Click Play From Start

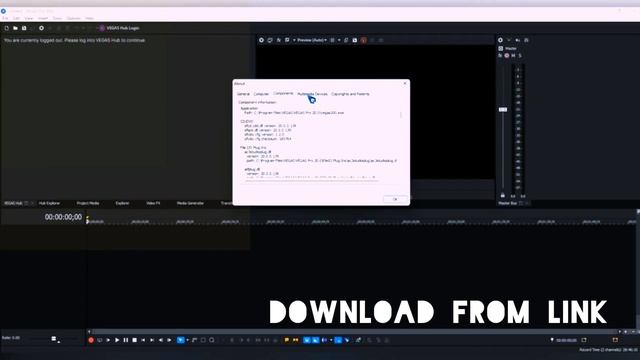108,340
